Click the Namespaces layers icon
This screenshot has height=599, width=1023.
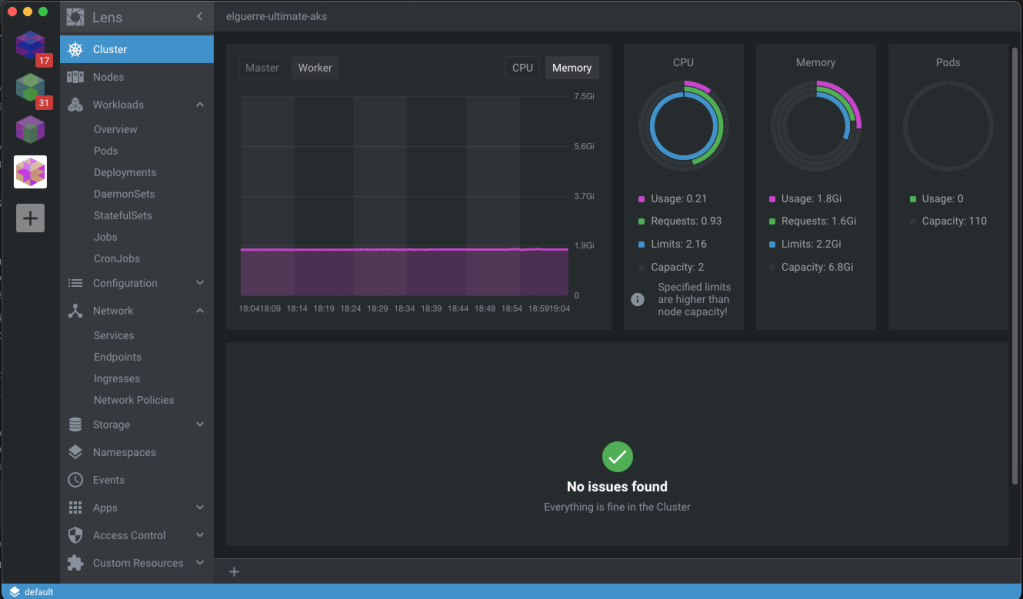[75, 452]
